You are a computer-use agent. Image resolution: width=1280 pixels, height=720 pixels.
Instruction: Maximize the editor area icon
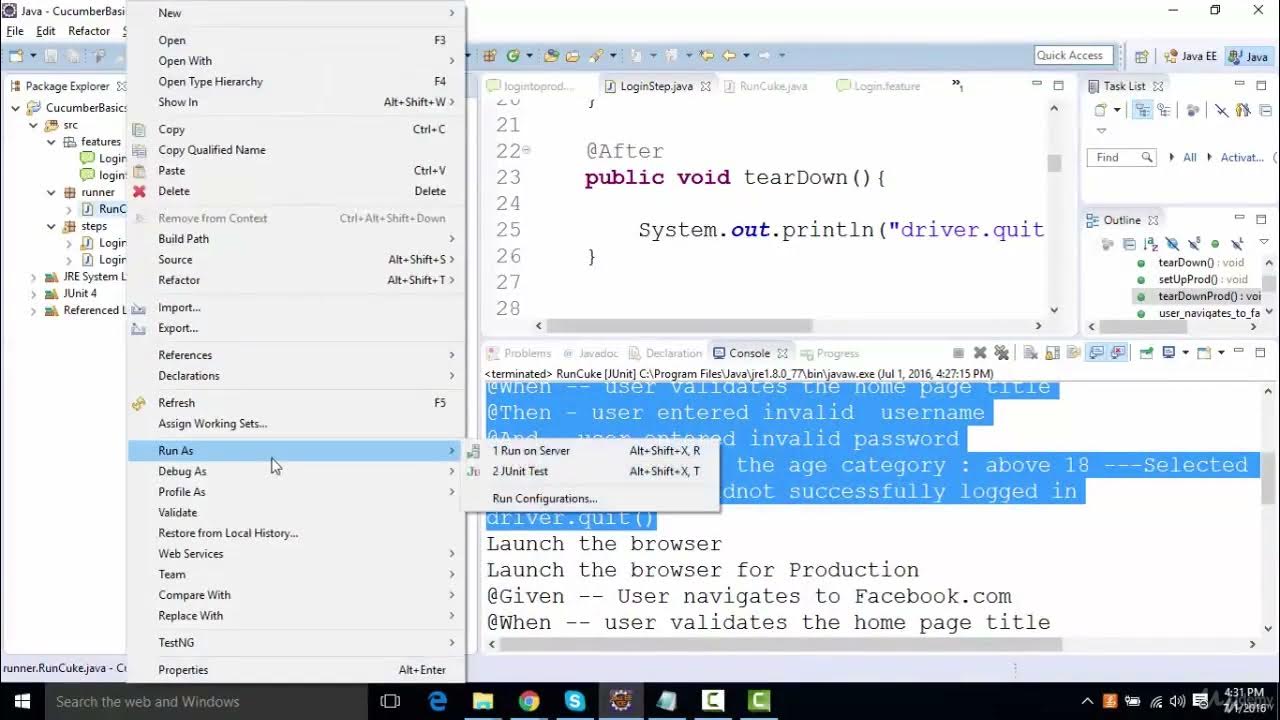pos(1058,86)
